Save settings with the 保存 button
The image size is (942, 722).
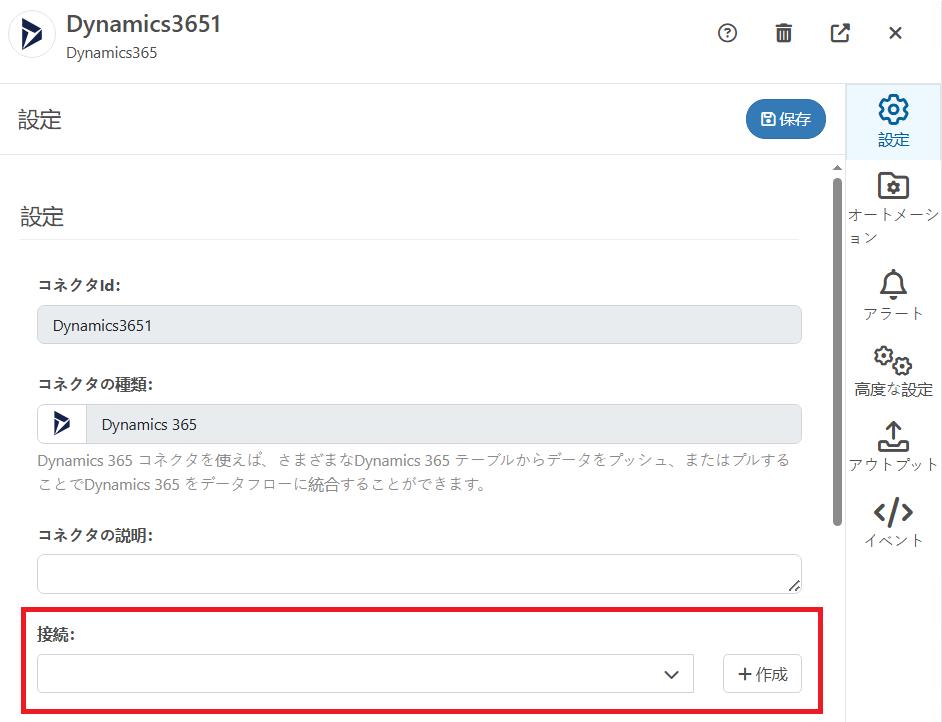pyautogui.click(x=785, y=119)
